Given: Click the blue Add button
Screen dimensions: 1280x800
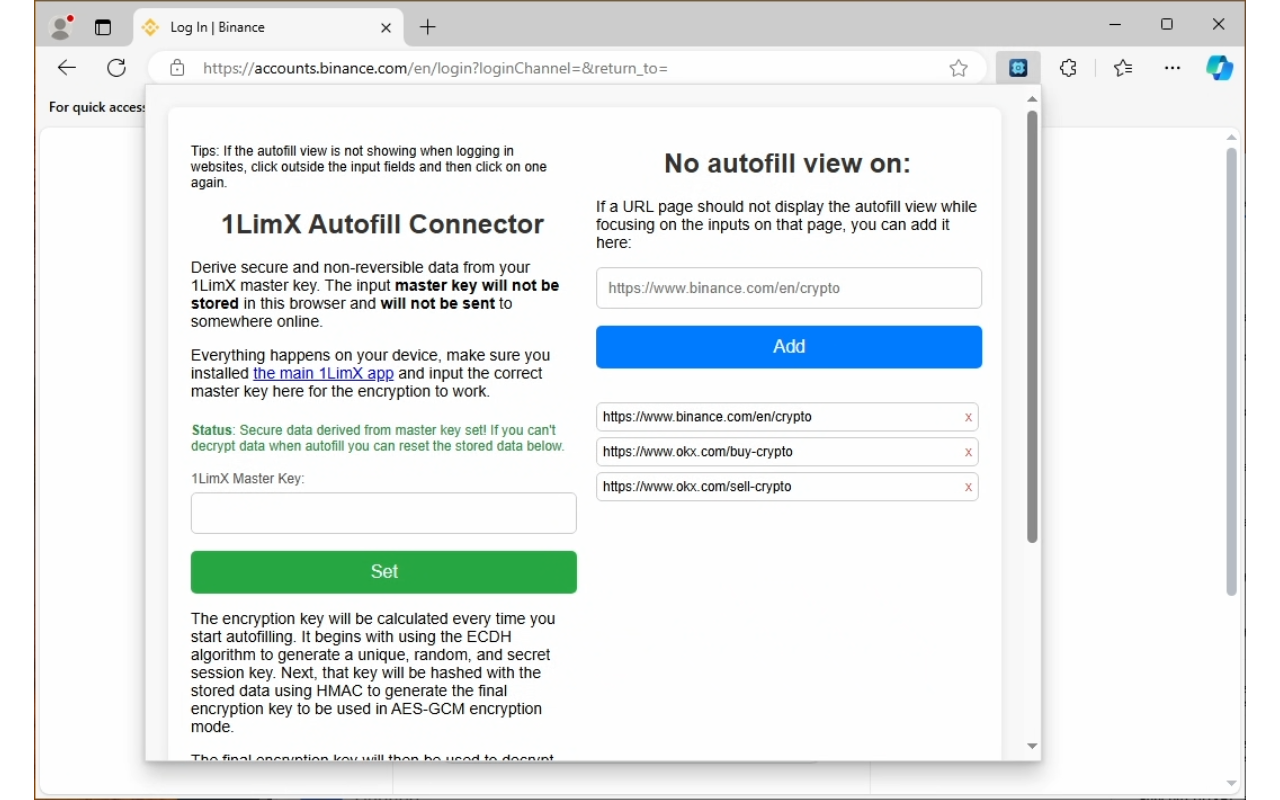Looking at the screenshot, I should [789, 347].
